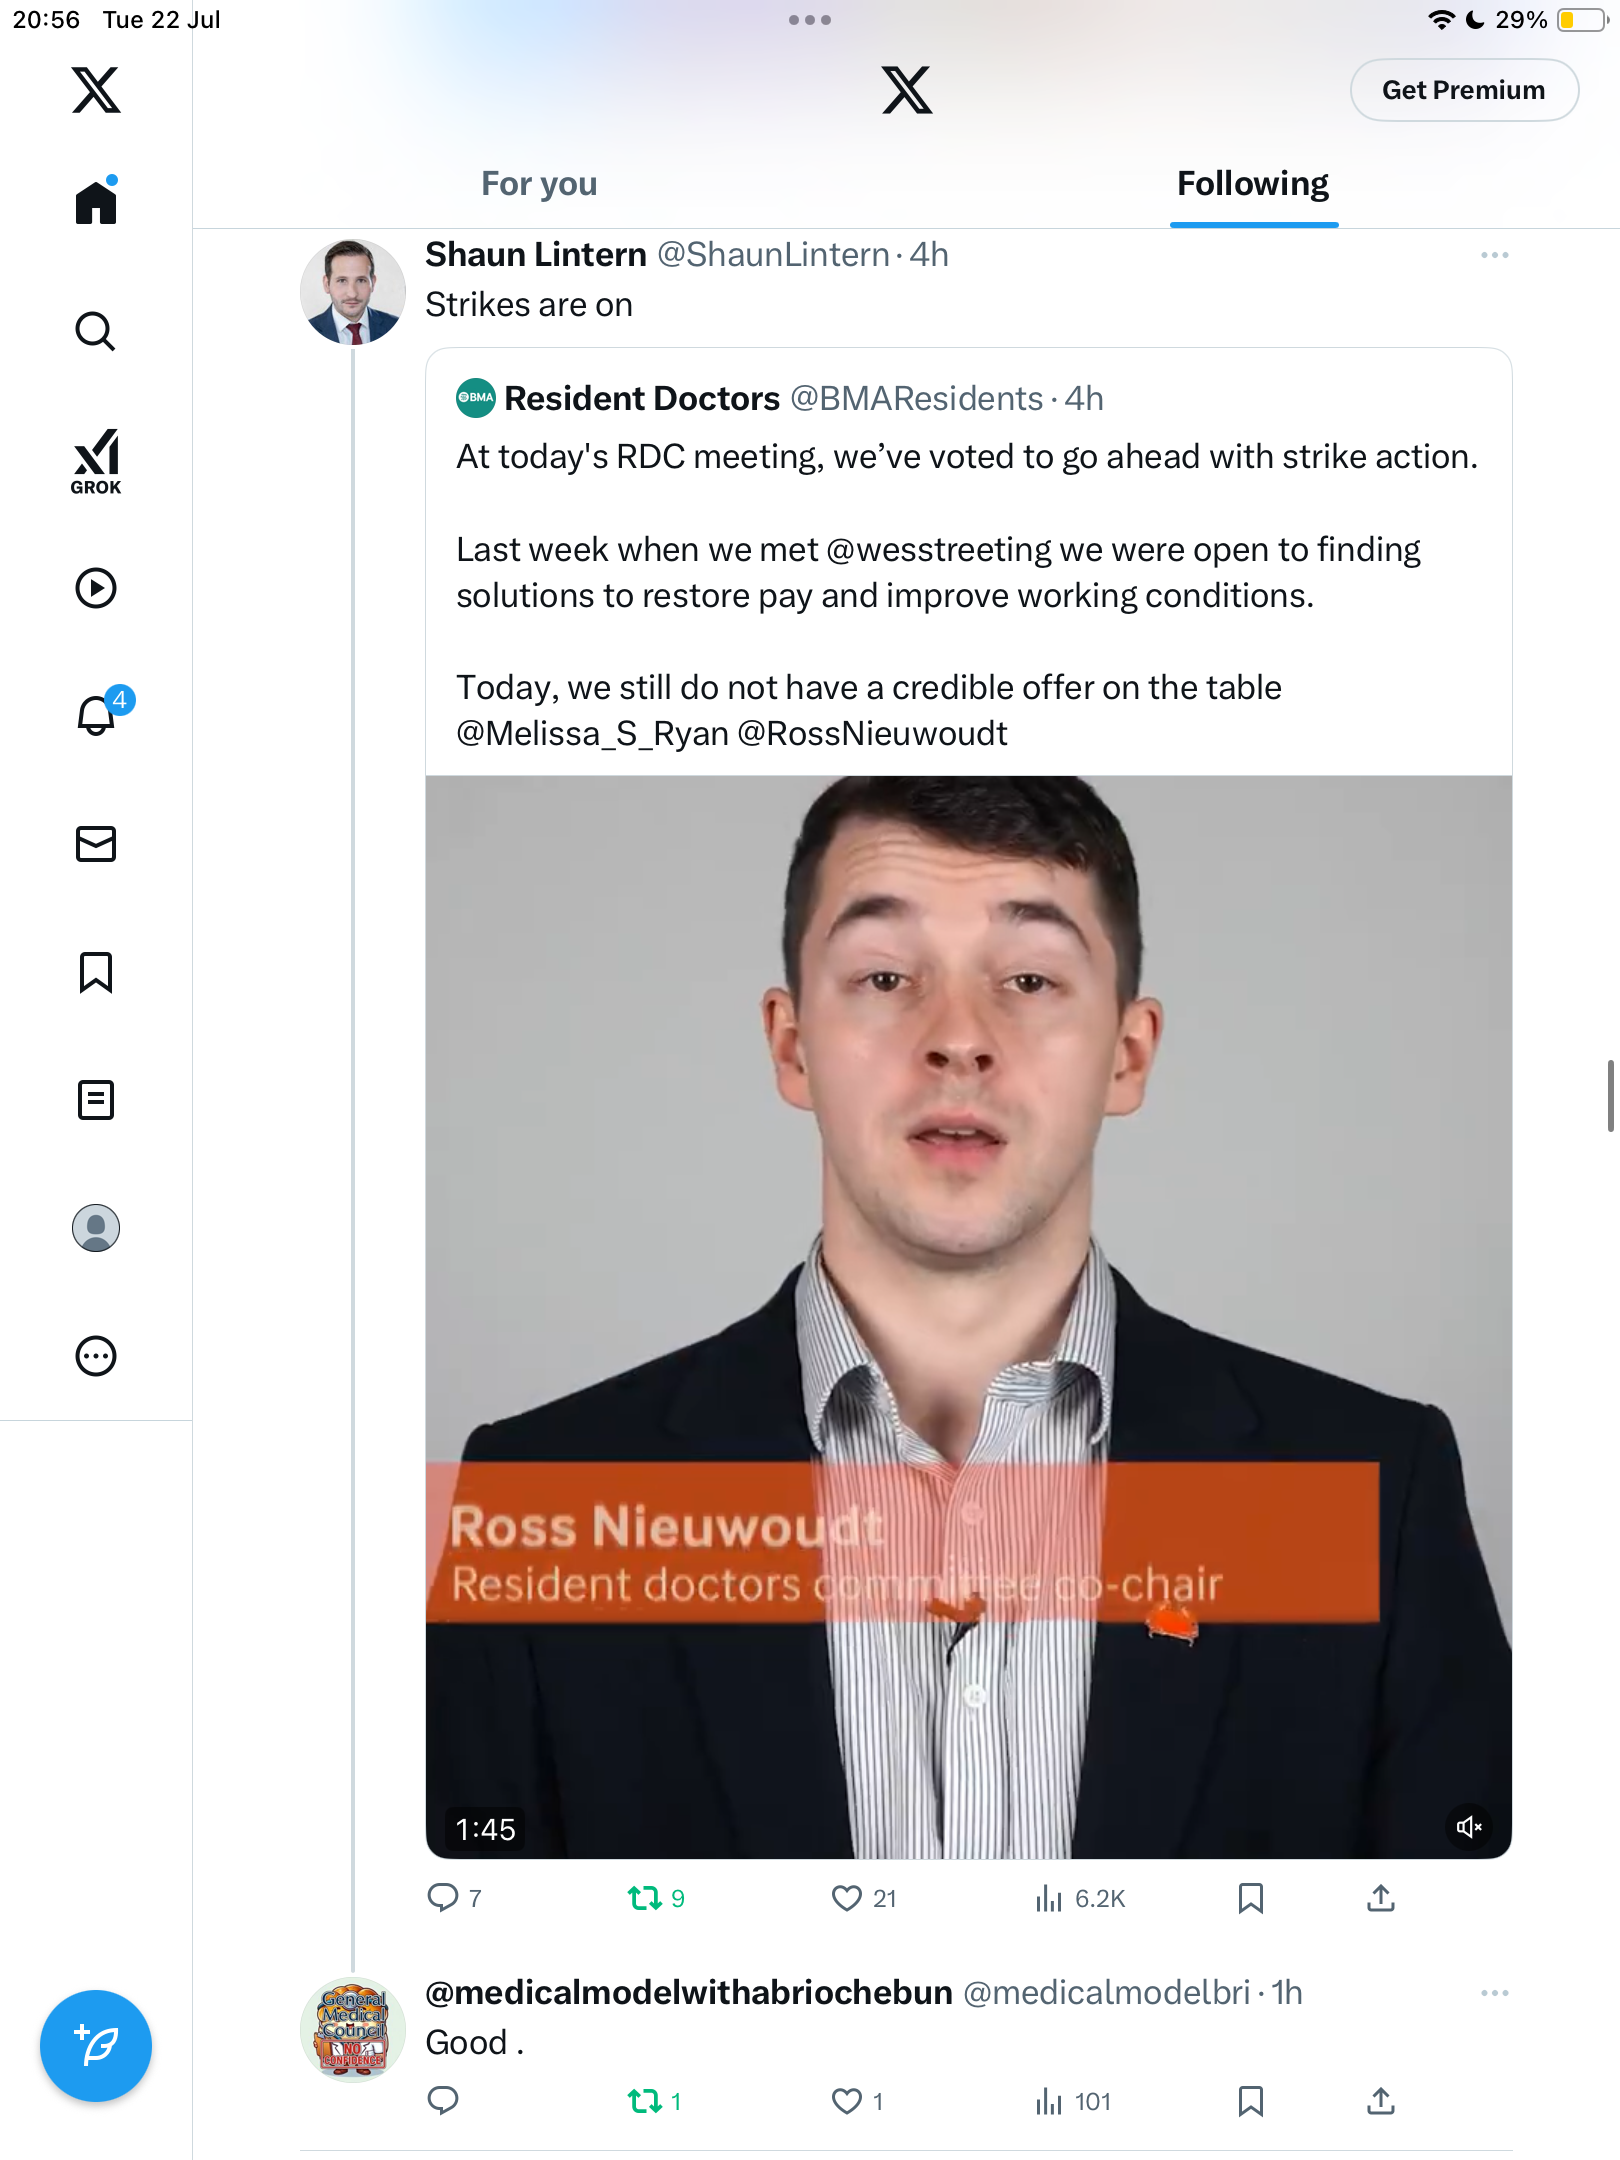Bookmark the Shaun Lintern strike post
This screenshot has width=1620, height=2160.
click(x=1251, y=1898)
